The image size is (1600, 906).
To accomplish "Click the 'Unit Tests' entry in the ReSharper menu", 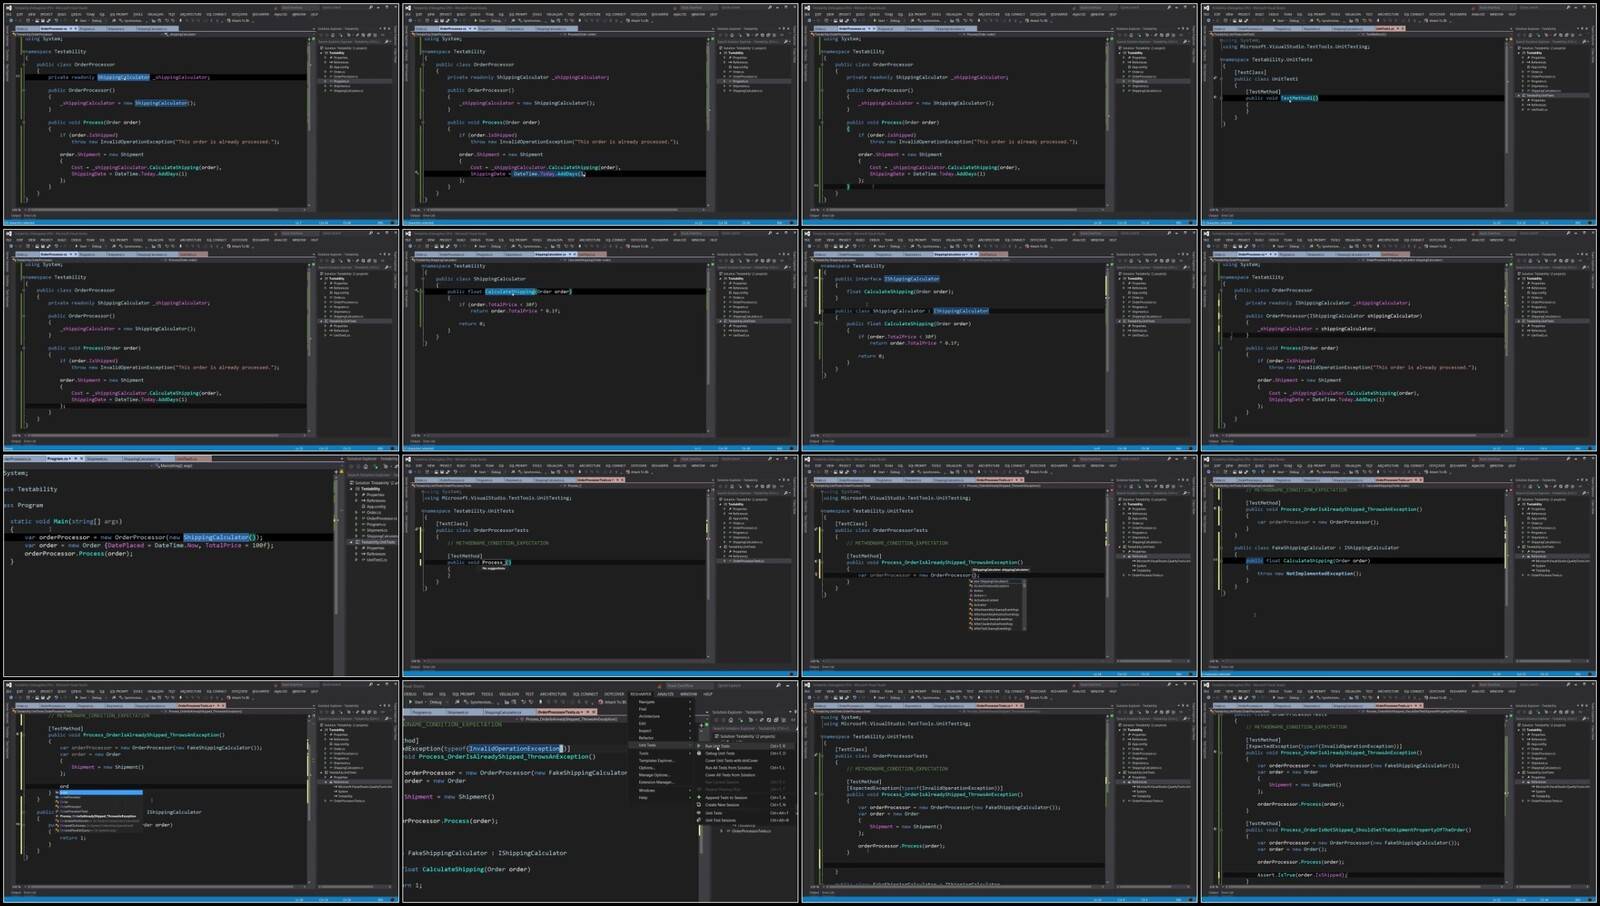I will click(x=648, y=745).
